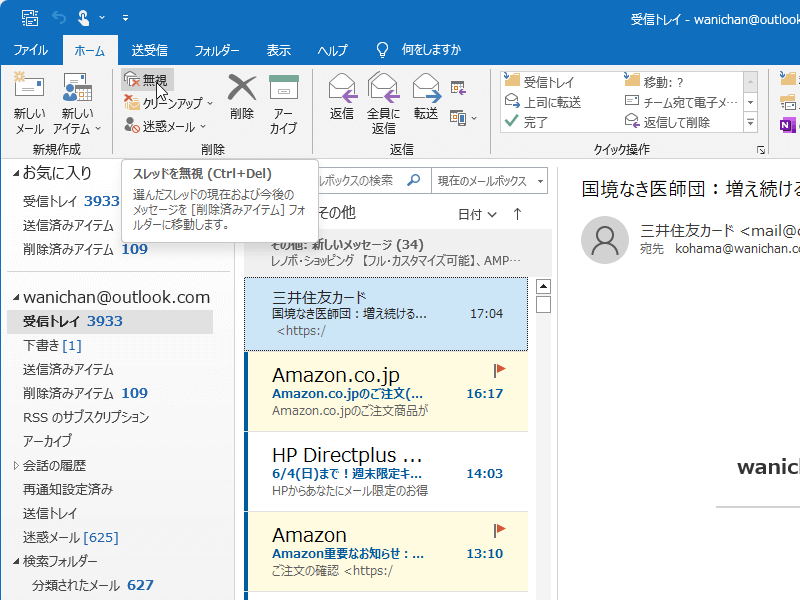Viewport: 800px width, 600px height.
Task: Open 削除済みアイテム 109 under favorites
Action: 85,249
